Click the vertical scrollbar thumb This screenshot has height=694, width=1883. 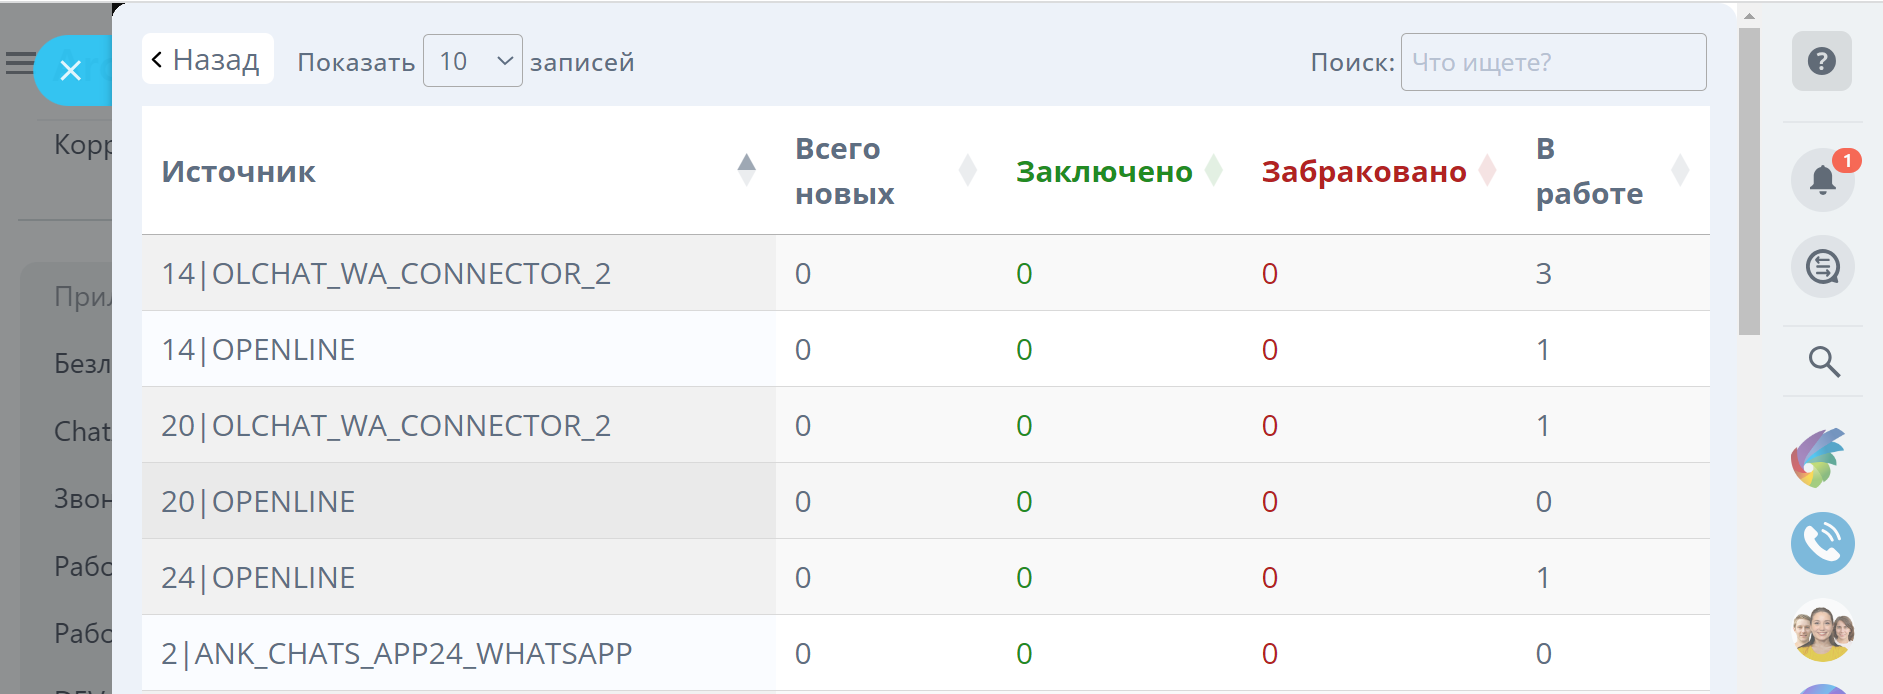1749,180
